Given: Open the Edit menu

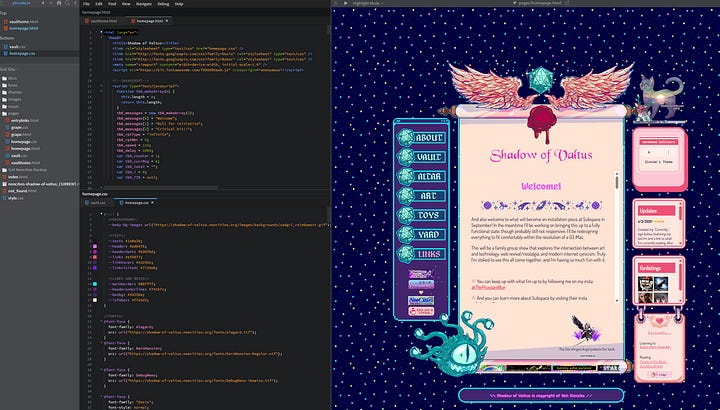Looking at the screenshot, I should click(99, 4).
